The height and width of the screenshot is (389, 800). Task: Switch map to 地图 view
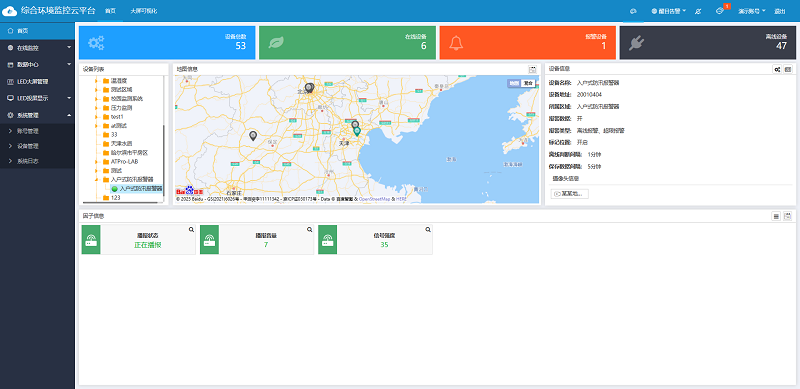pyautogui.click(x=514, y=83)
